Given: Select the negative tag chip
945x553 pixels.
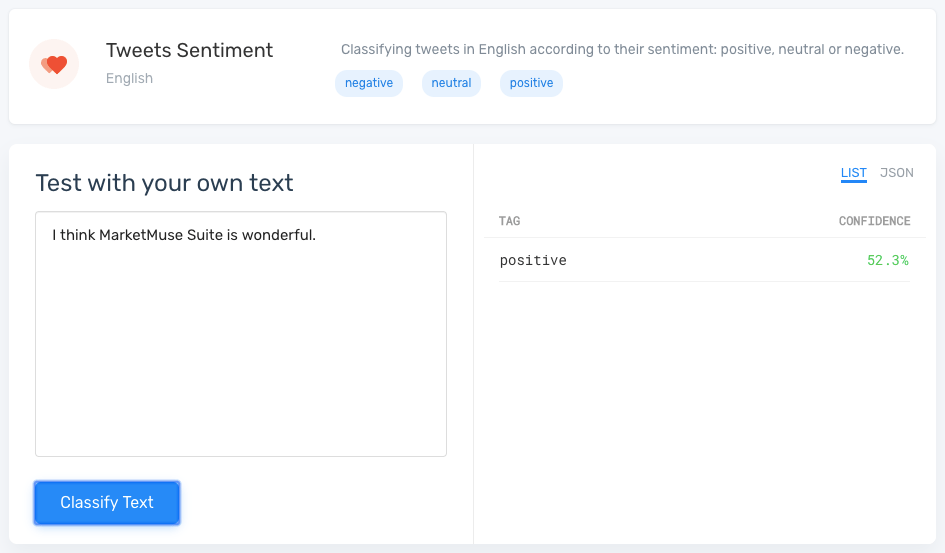Looking at the screenshot, I should coord(369,83).
